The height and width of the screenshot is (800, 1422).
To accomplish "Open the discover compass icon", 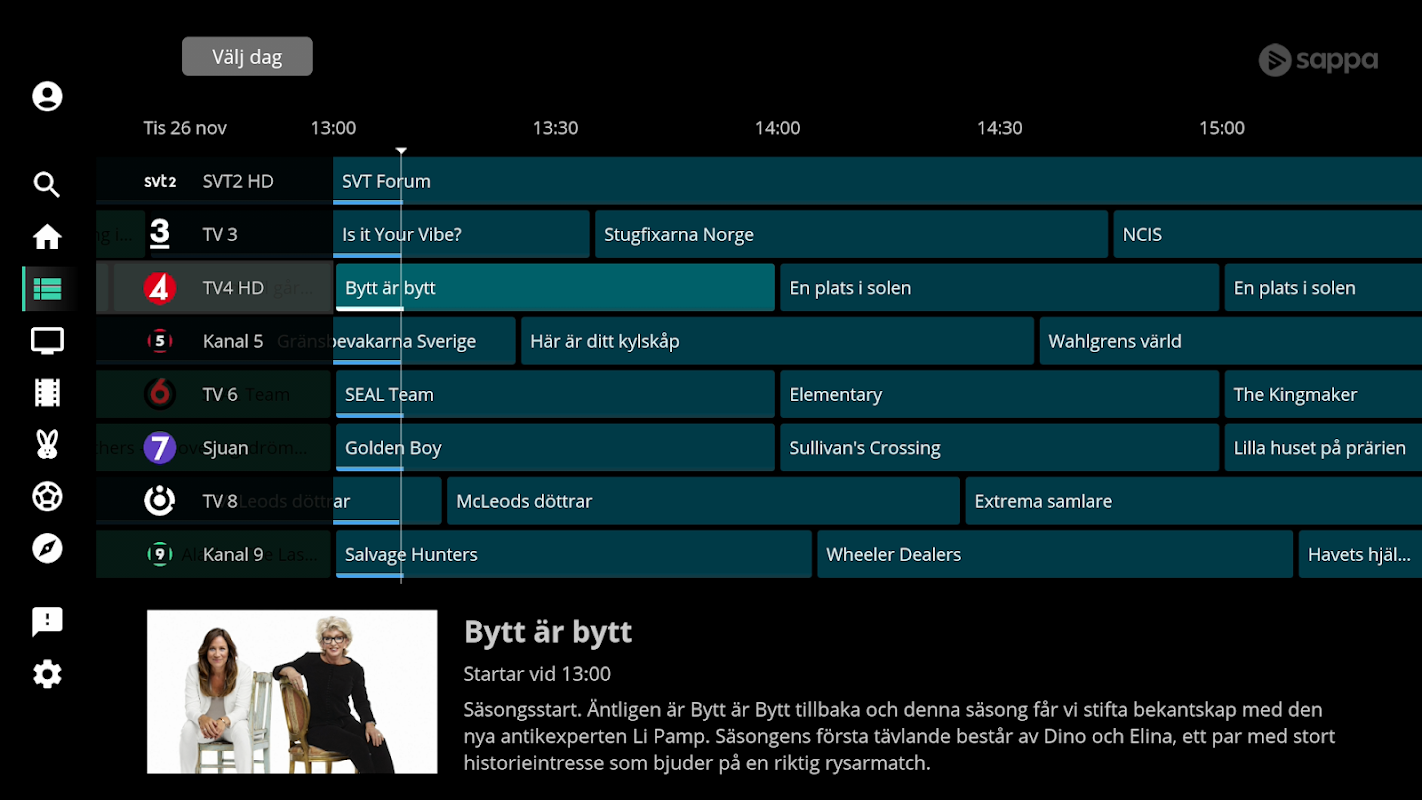I will (47, 548).
